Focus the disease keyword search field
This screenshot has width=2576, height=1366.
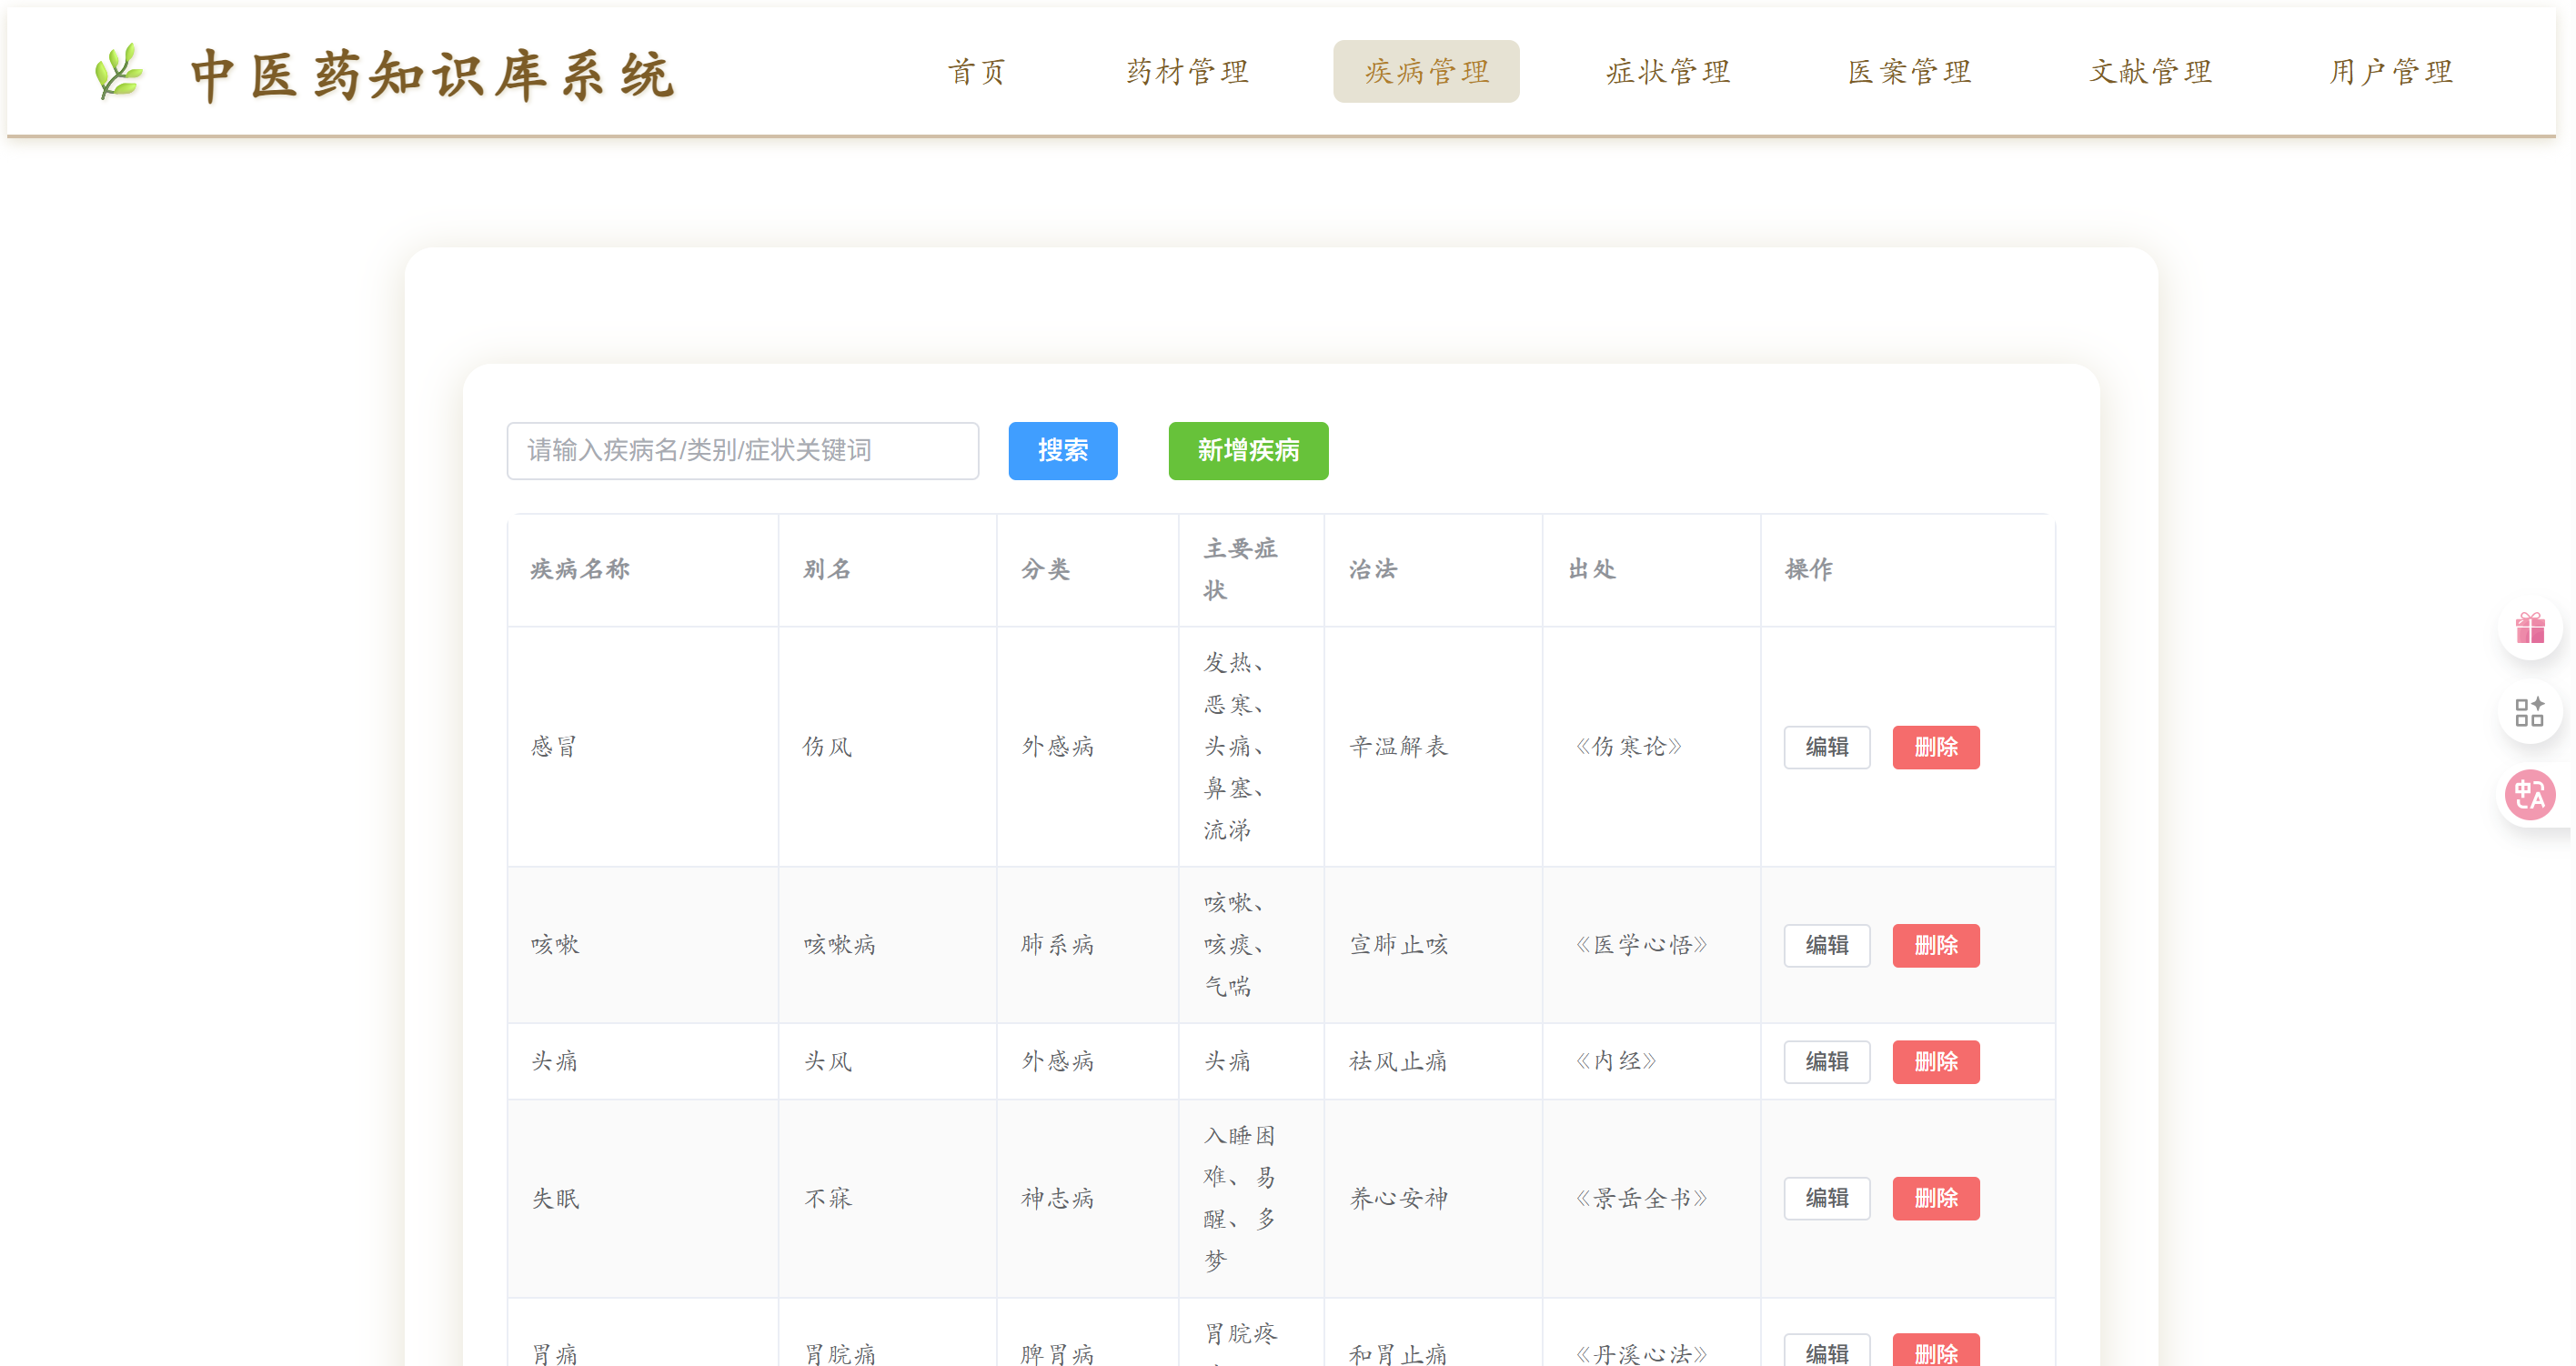(742, 451)
